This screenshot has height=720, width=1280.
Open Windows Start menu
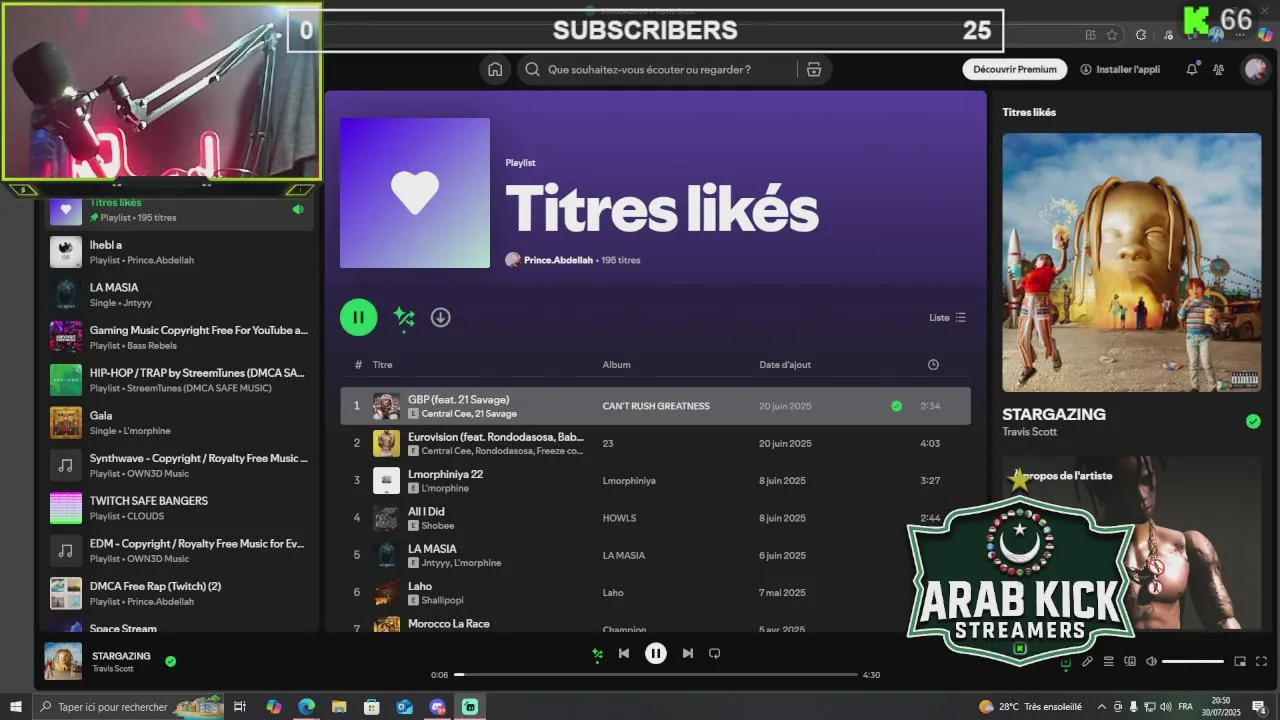16,707
